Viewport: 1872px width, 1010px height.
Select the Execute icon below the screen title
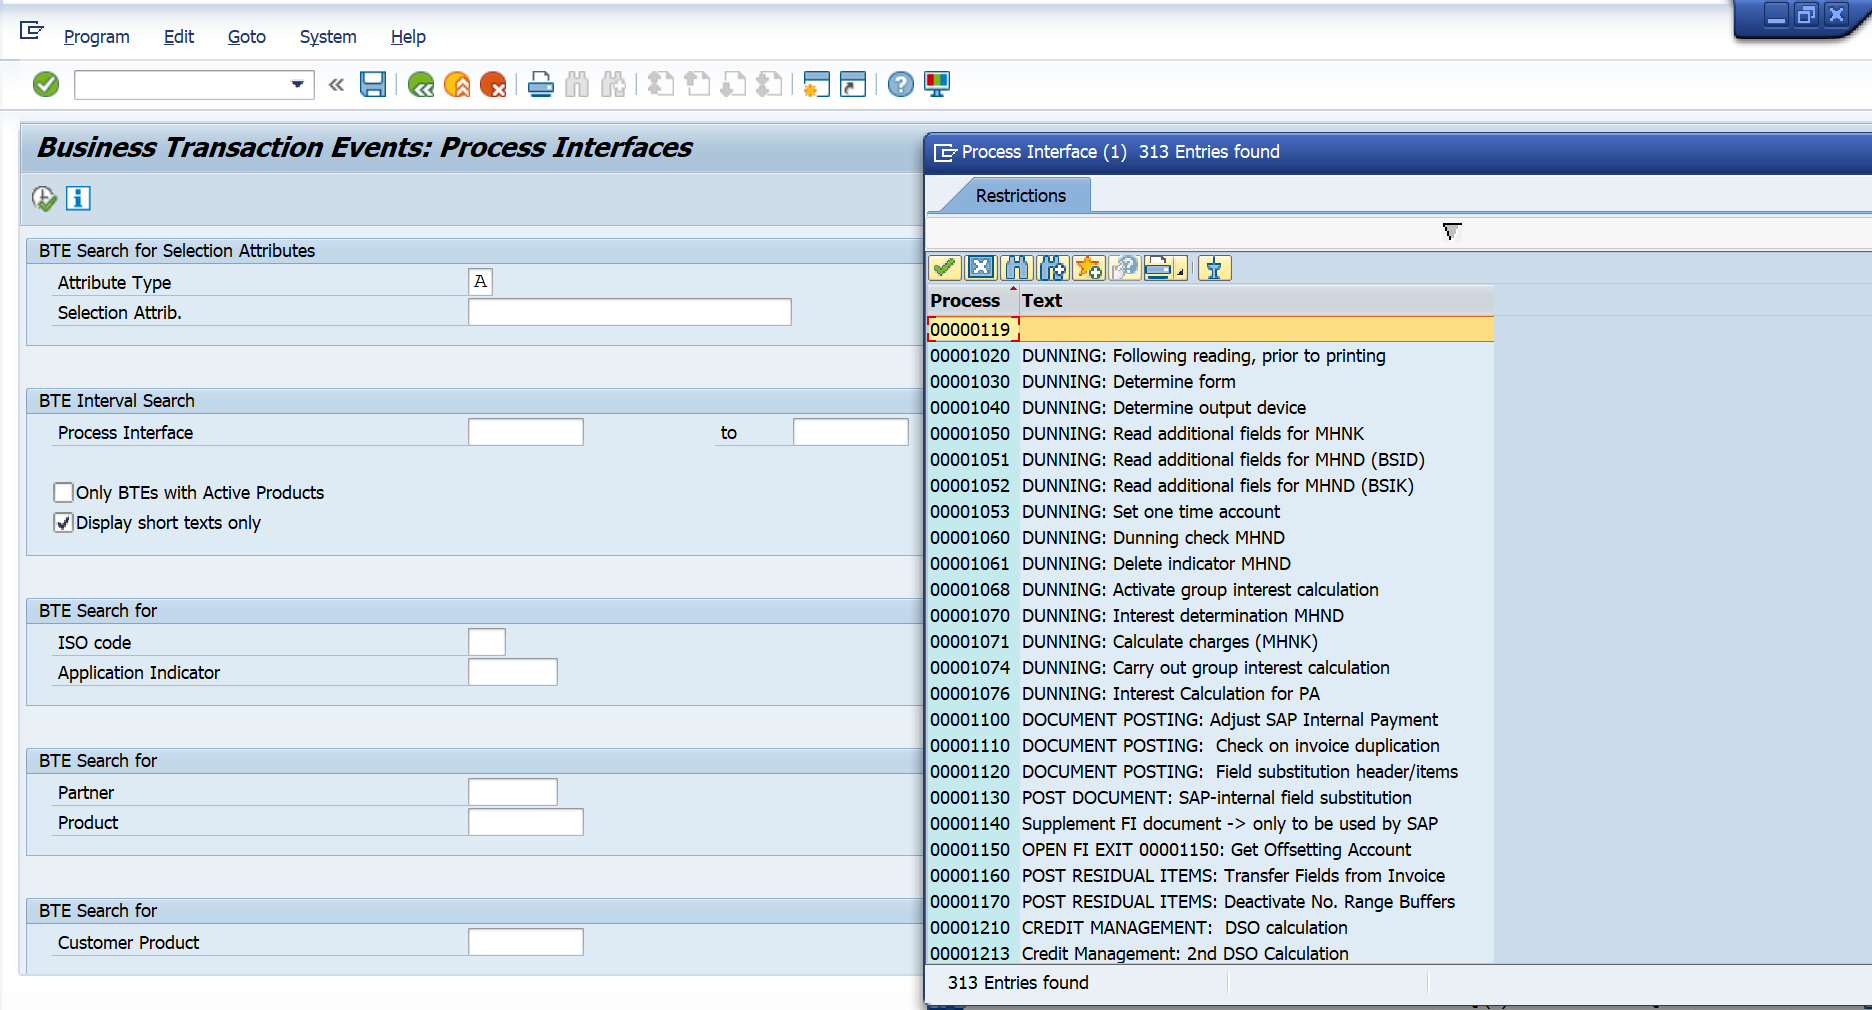point(44,198)
